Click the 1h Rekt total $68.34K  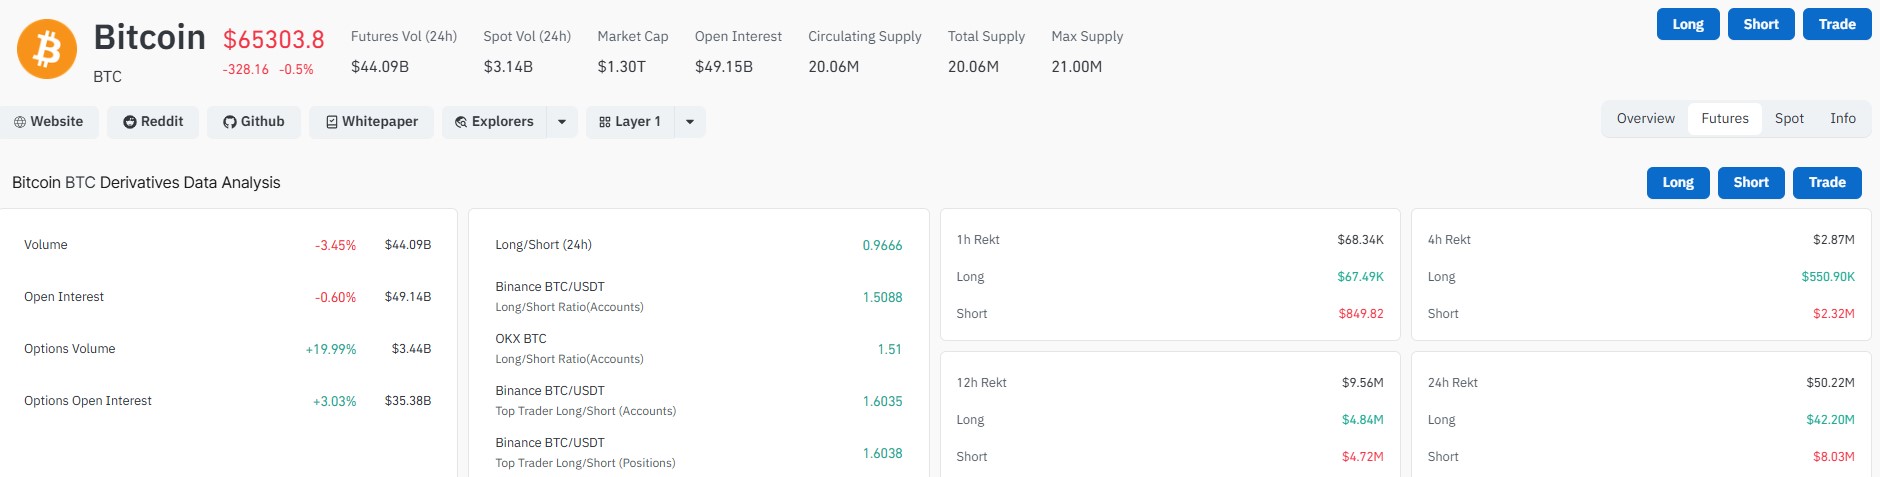click(1360, 240)
